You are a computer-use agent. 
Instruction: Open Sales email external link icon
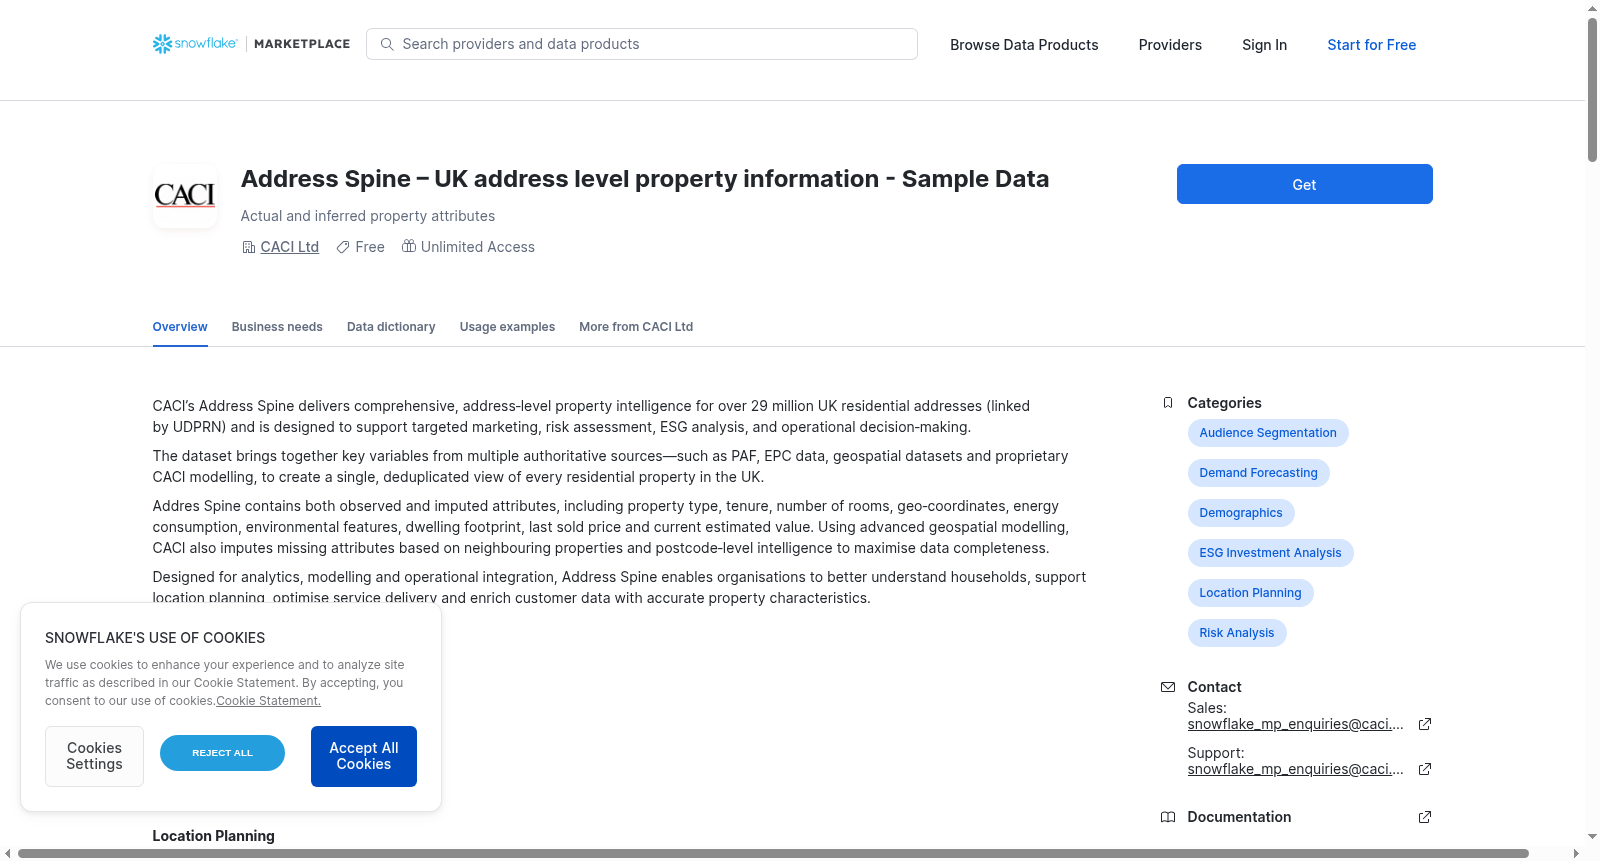tap(1425, 724)
